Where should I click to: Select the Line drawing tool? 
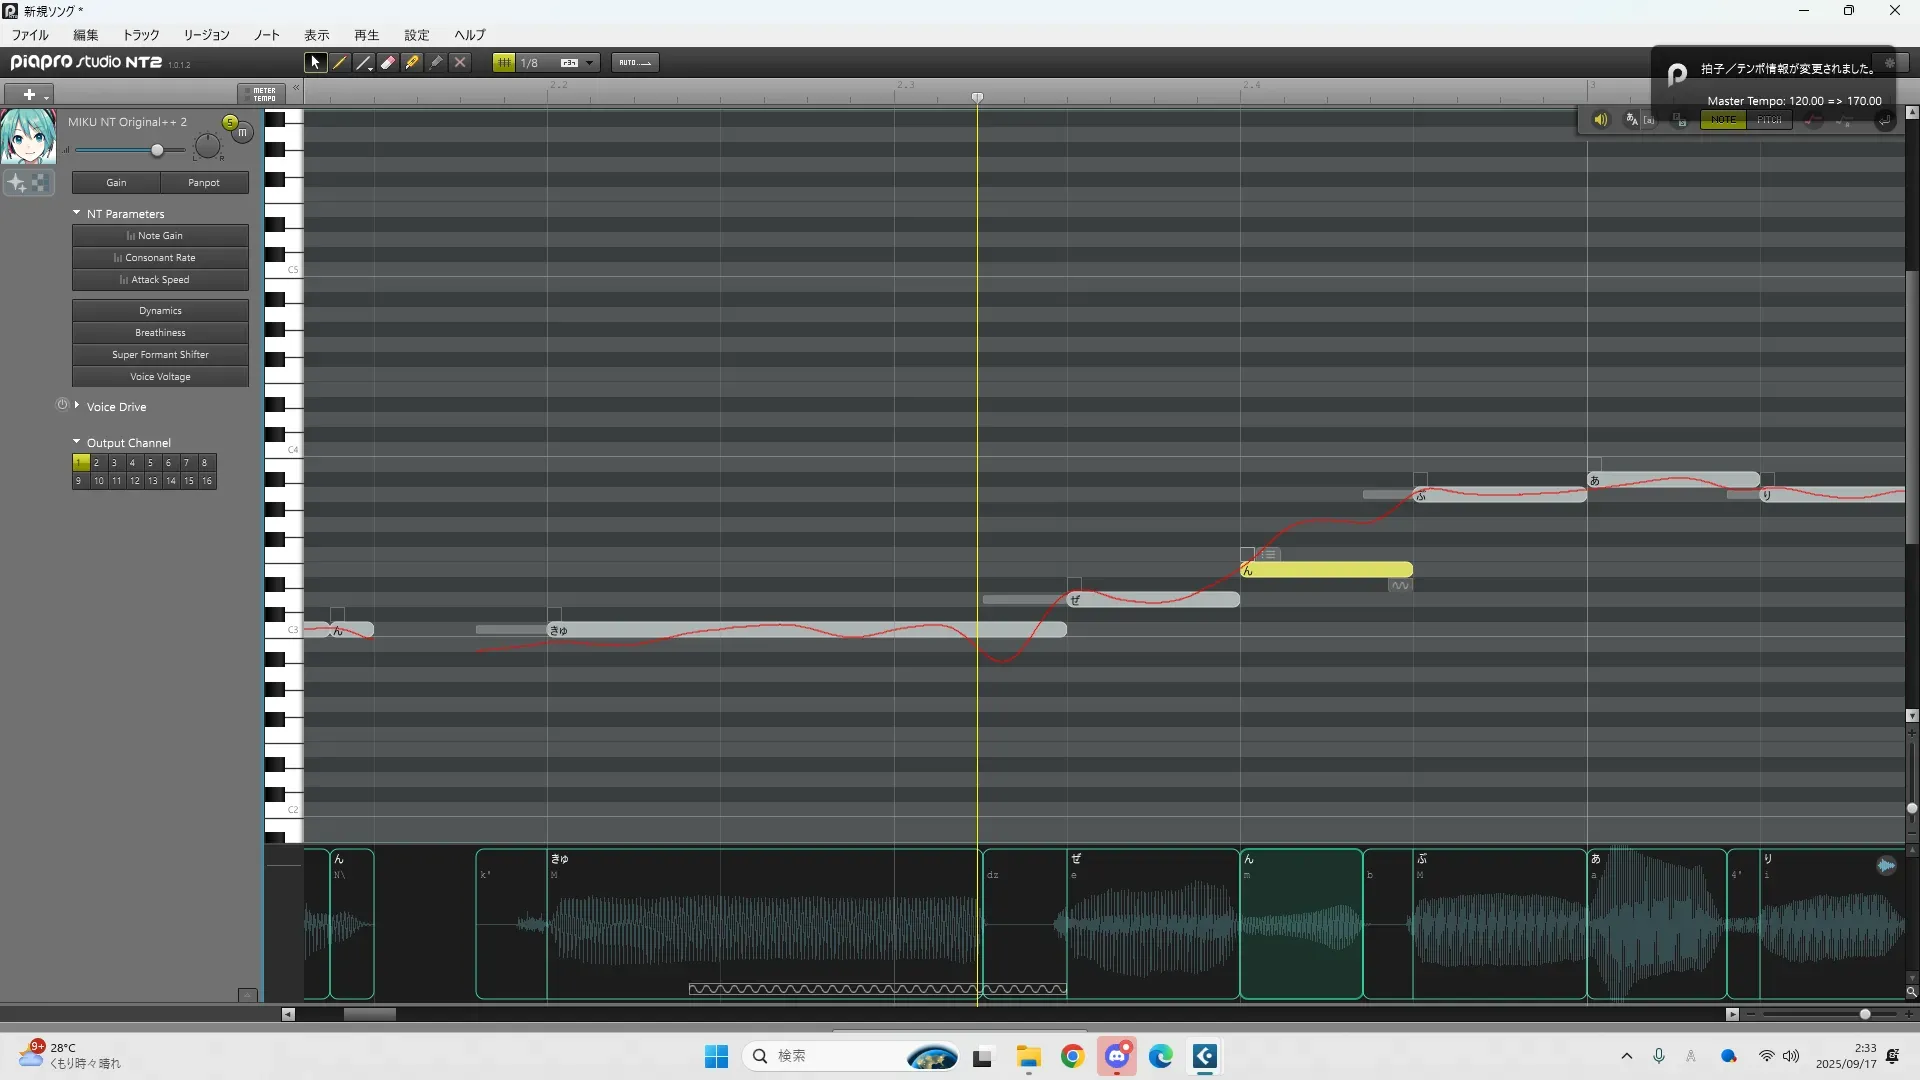click(x=364, y=62)
